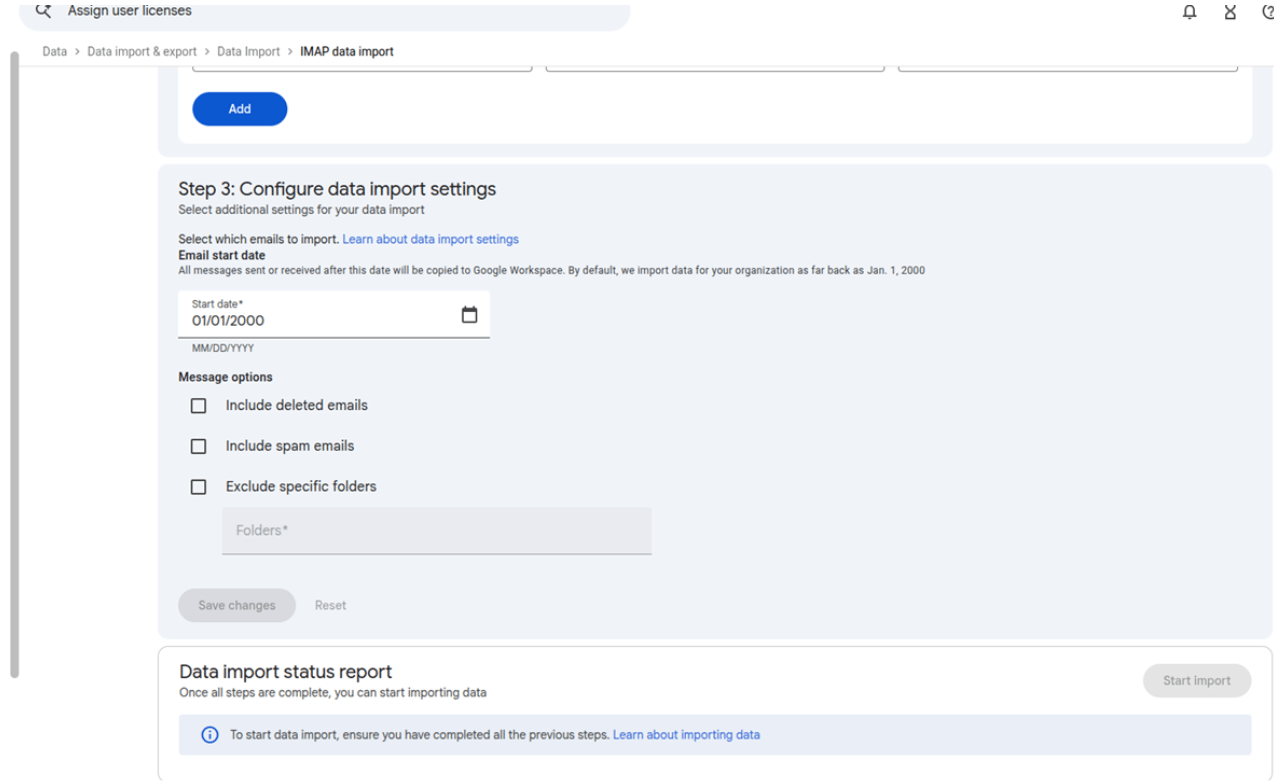The image size is (1274, 784).
Task: Go to Data breadcrumb
Action: pyautogui.click(x=55, y=52)
